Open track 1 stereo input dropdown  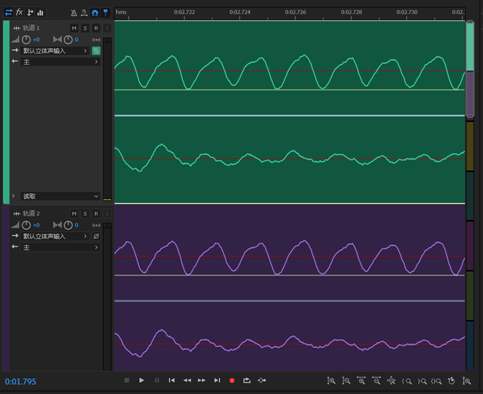pos(55,51)
